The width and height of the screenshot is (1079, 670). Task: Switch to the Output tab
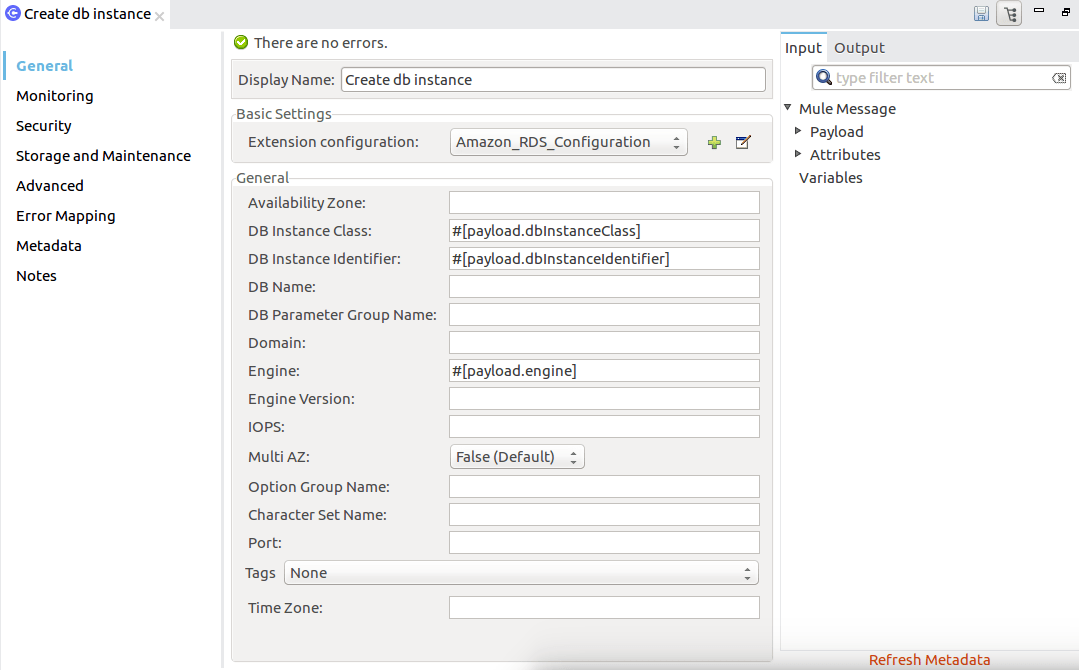click(x=858, y=47)
